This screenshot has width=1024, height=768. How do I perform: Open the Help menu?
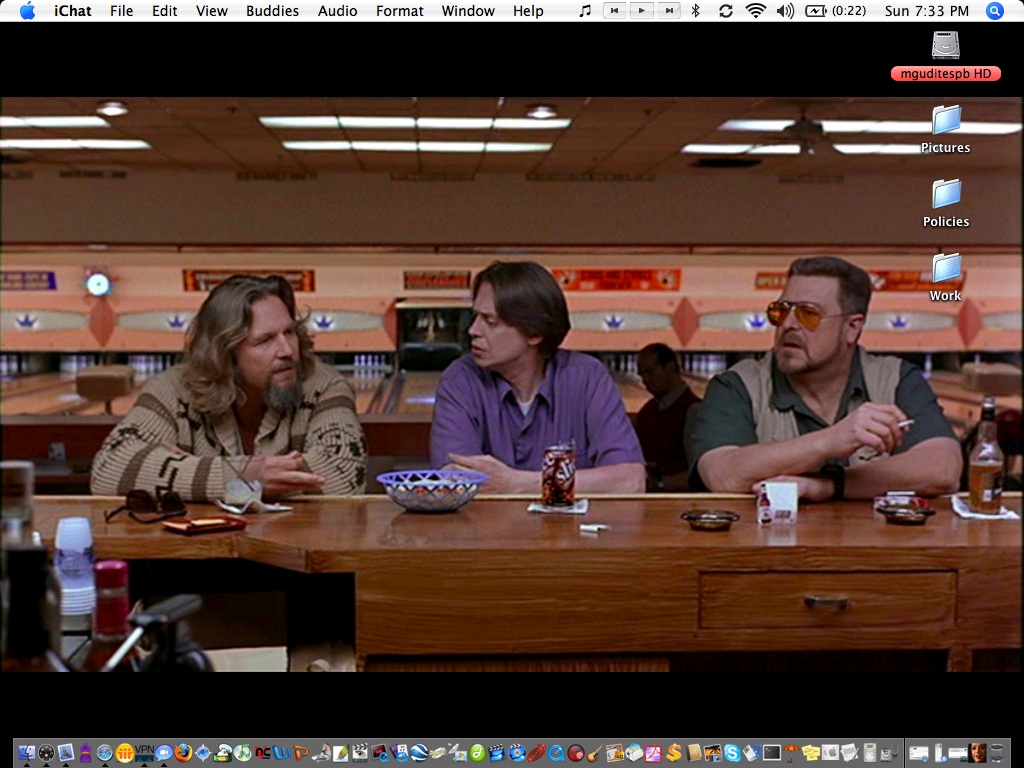click(528, 11)
